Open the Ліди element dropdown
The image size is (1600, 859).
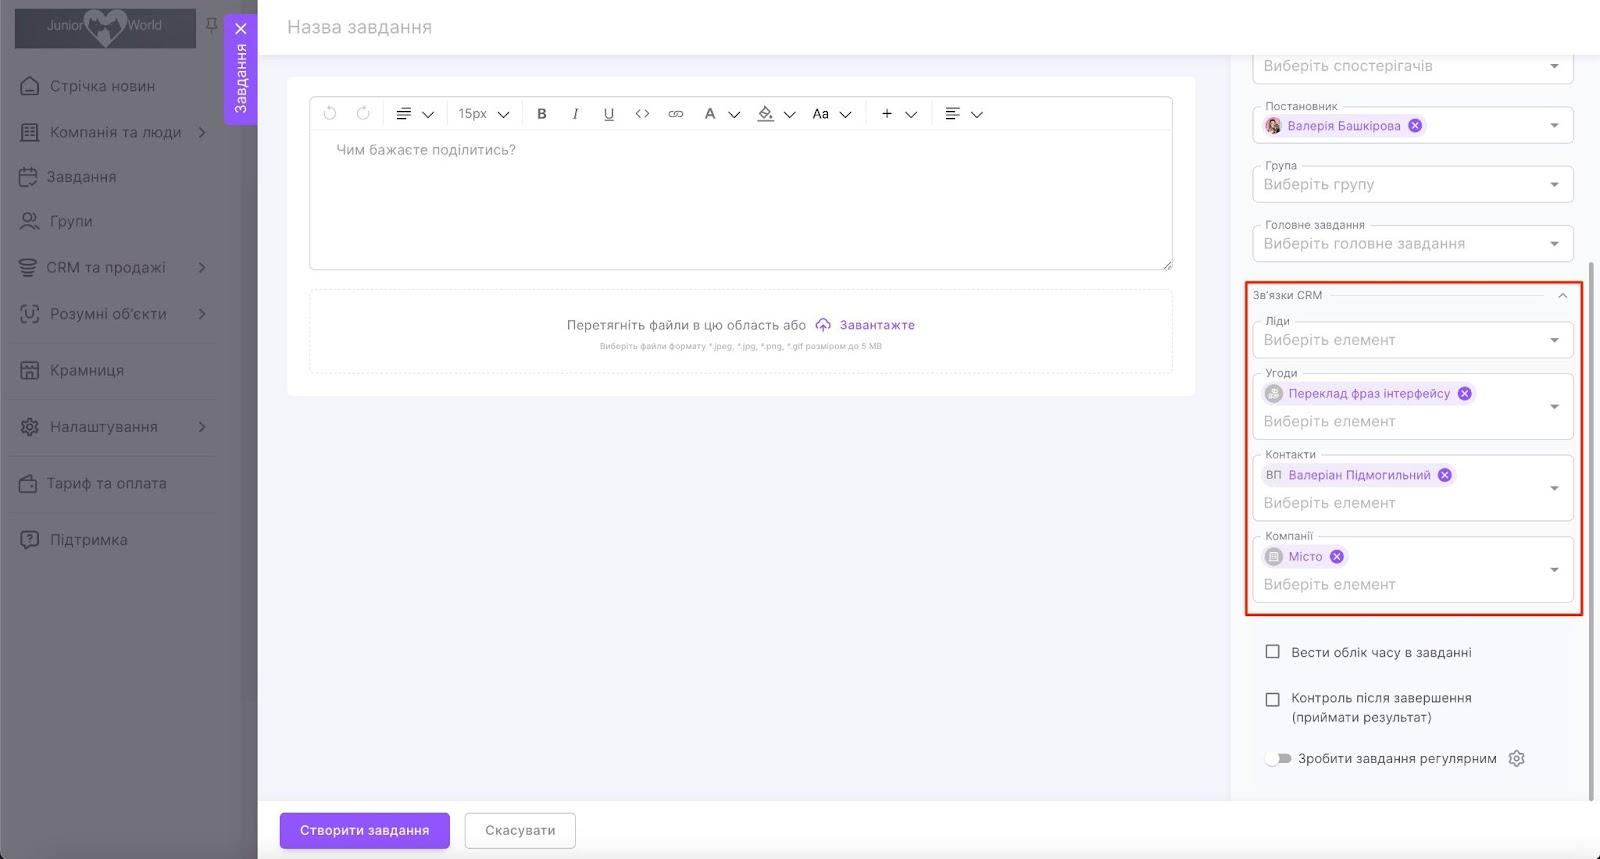pyautogui.click(x=1412, y=340)
